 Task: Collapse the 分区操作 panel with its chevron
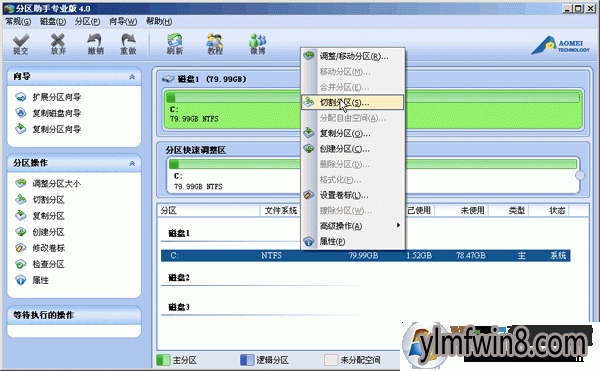pos(132,163)
